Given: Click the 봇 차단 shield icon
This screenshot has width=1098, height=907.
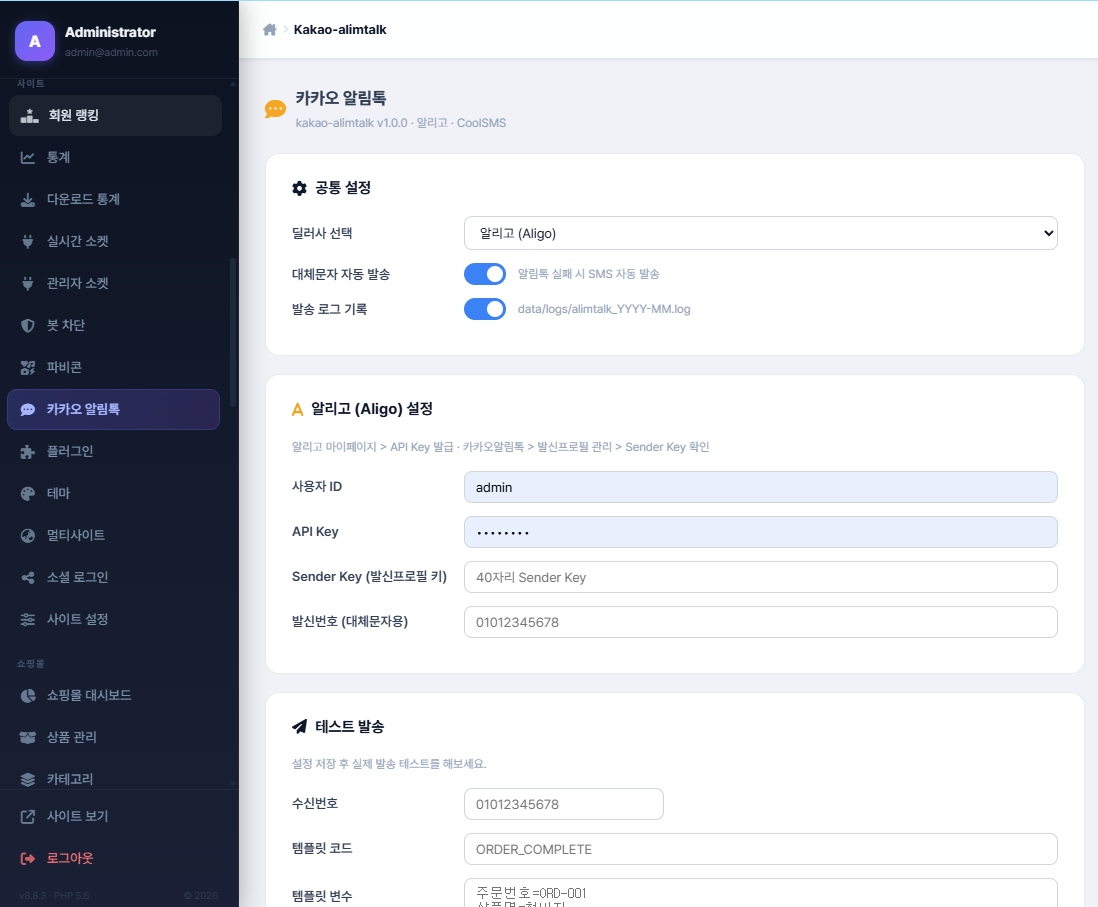Looking at the screenshot, I should (x=27, y=326).
